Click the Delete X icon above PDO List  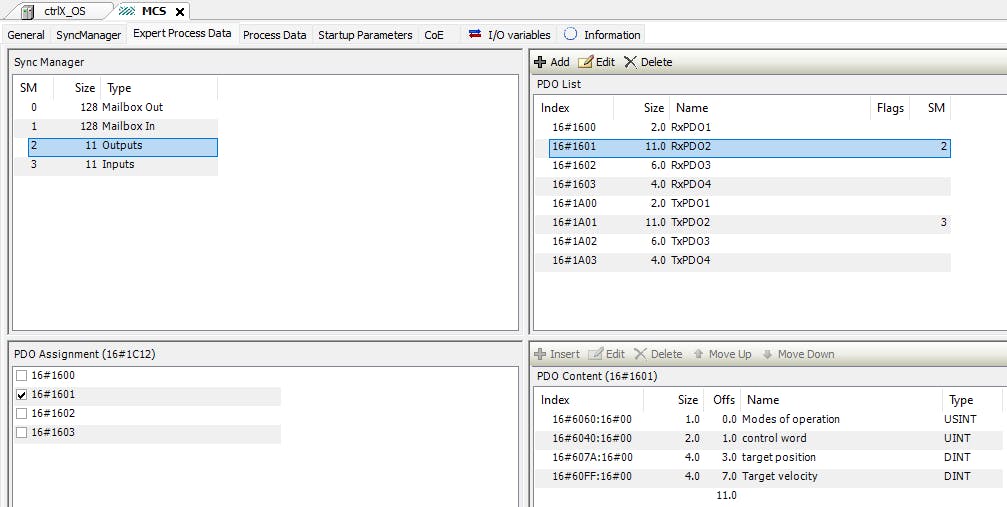pos(631,62)
